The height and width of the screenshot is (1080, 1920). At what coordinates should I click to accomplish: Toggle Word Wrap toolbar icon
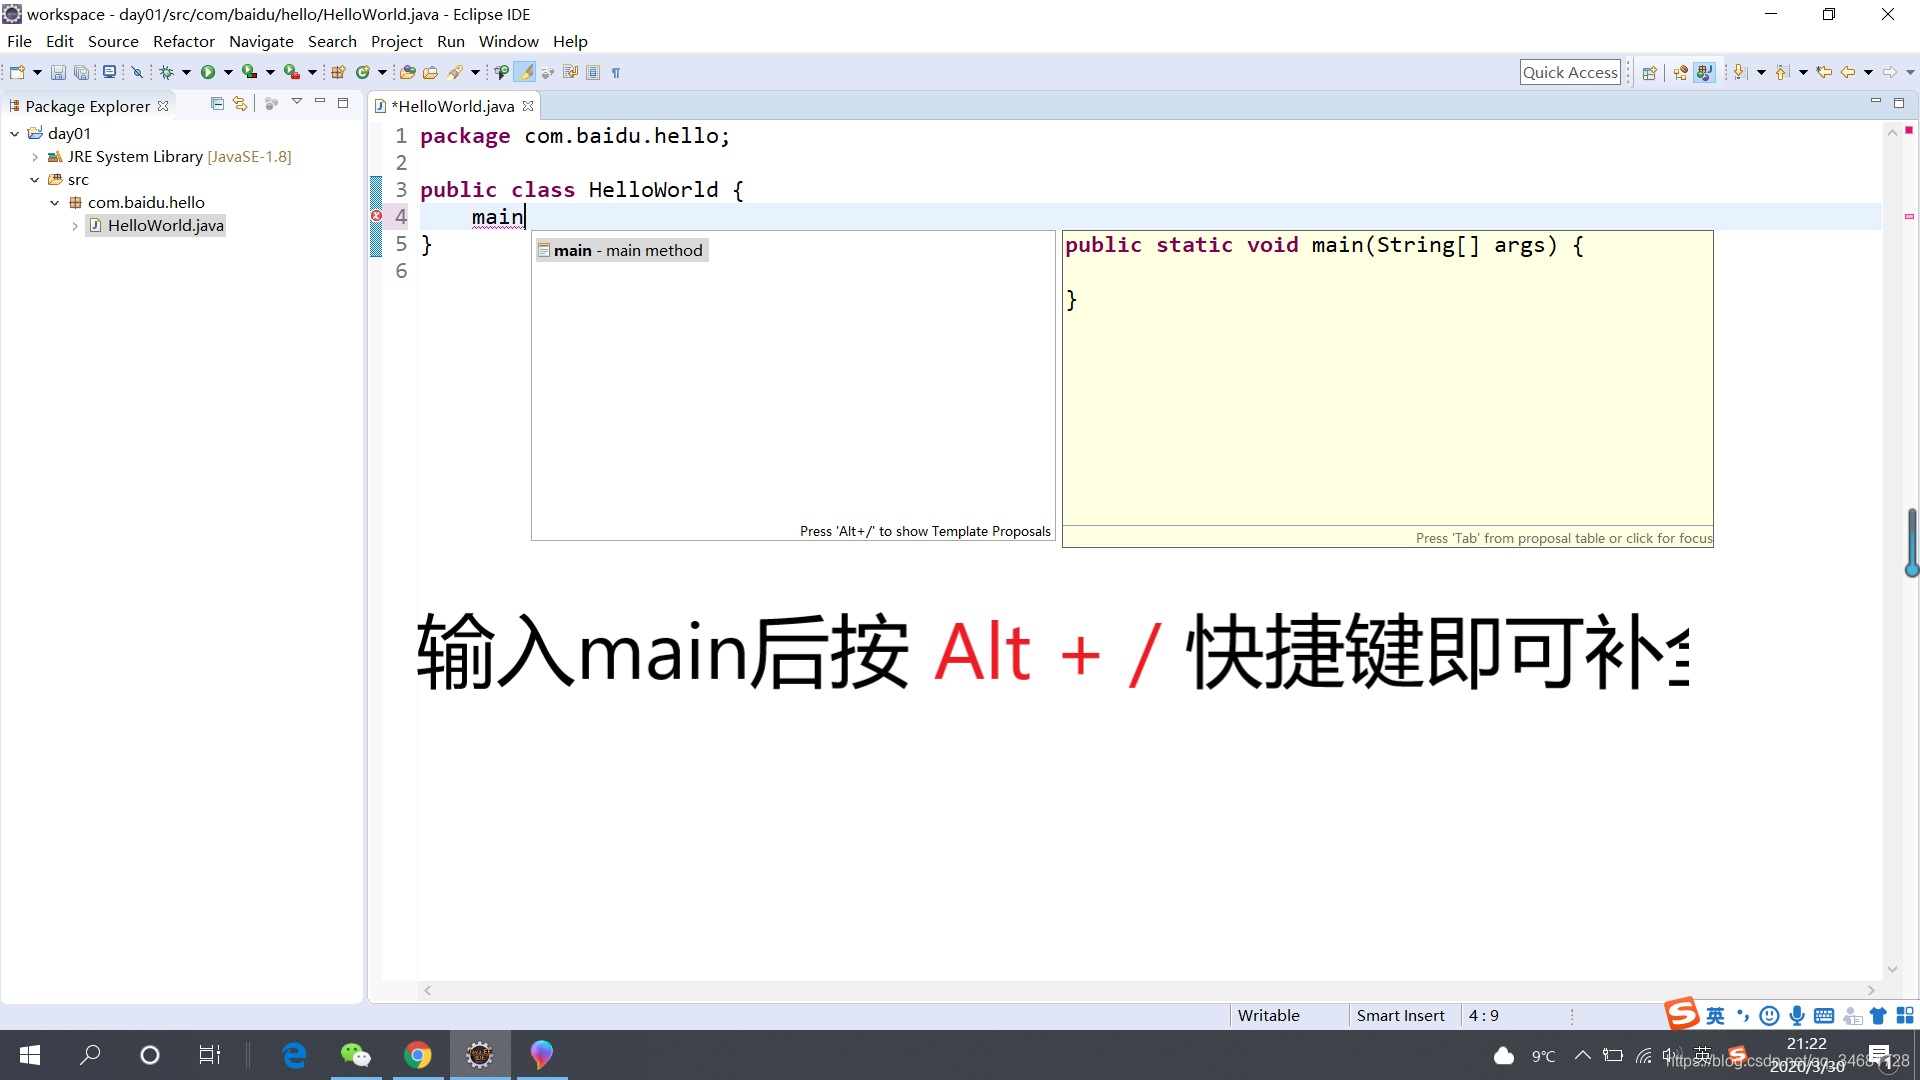coord(571,72)
